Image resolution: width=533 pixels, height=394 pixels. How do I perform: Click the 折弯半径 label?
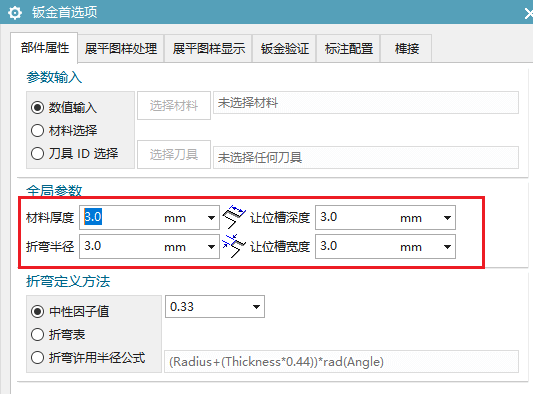50,246
